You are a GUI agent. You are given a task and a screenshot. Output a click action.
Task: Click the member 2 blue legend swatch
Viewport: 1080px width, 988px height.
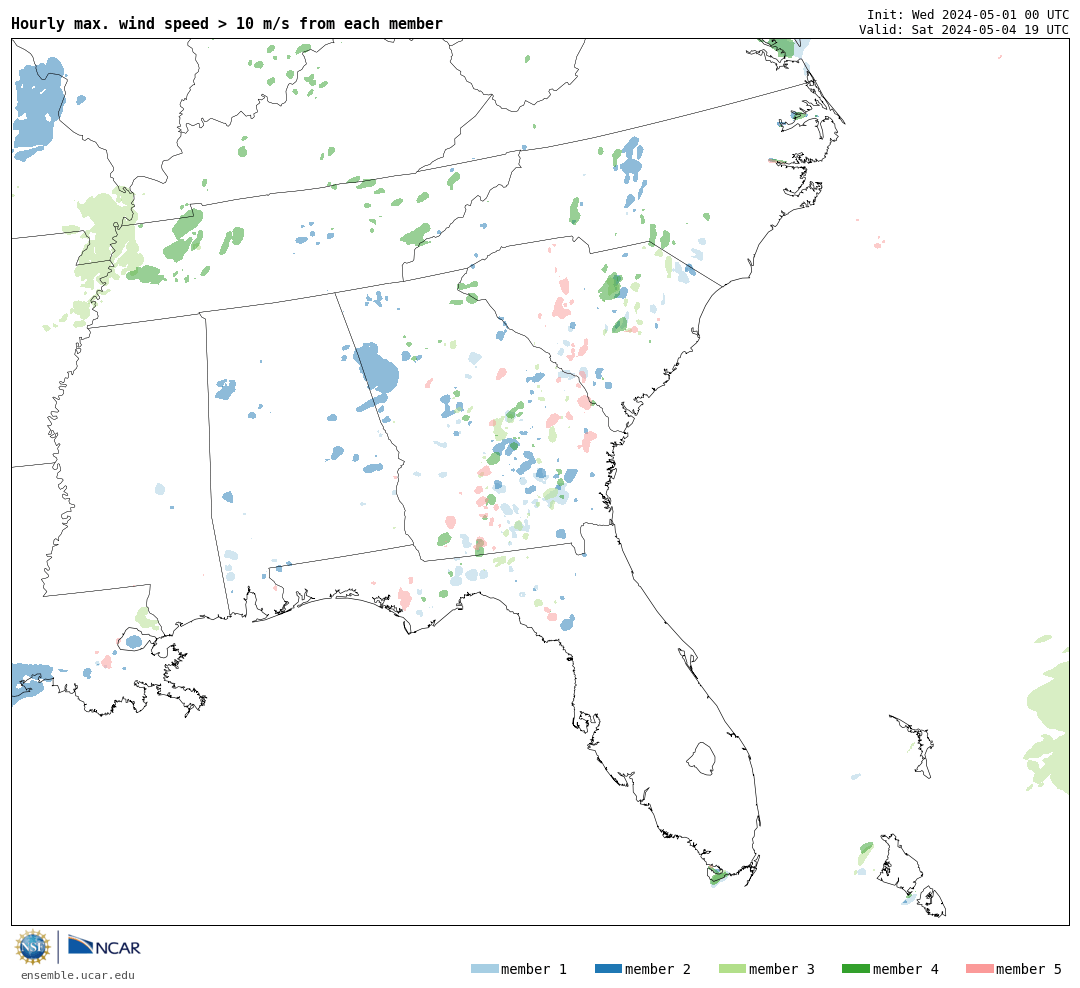(608, 969)
